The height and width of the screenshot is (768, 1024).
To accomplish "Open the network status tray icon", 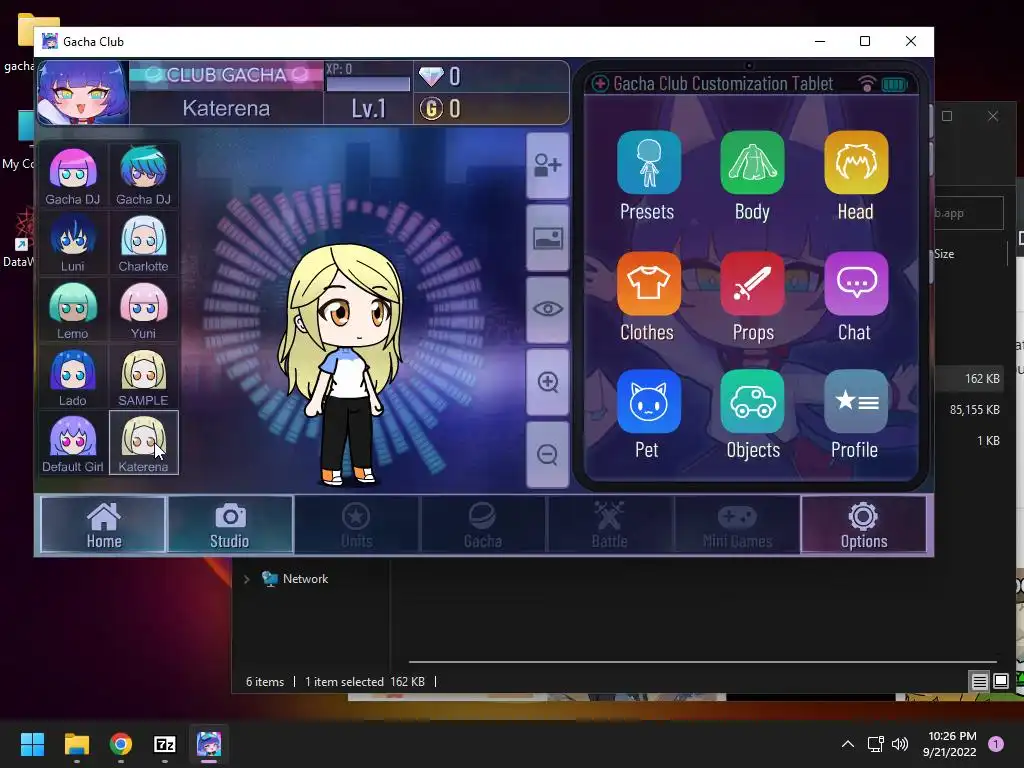I will (875, 744).
